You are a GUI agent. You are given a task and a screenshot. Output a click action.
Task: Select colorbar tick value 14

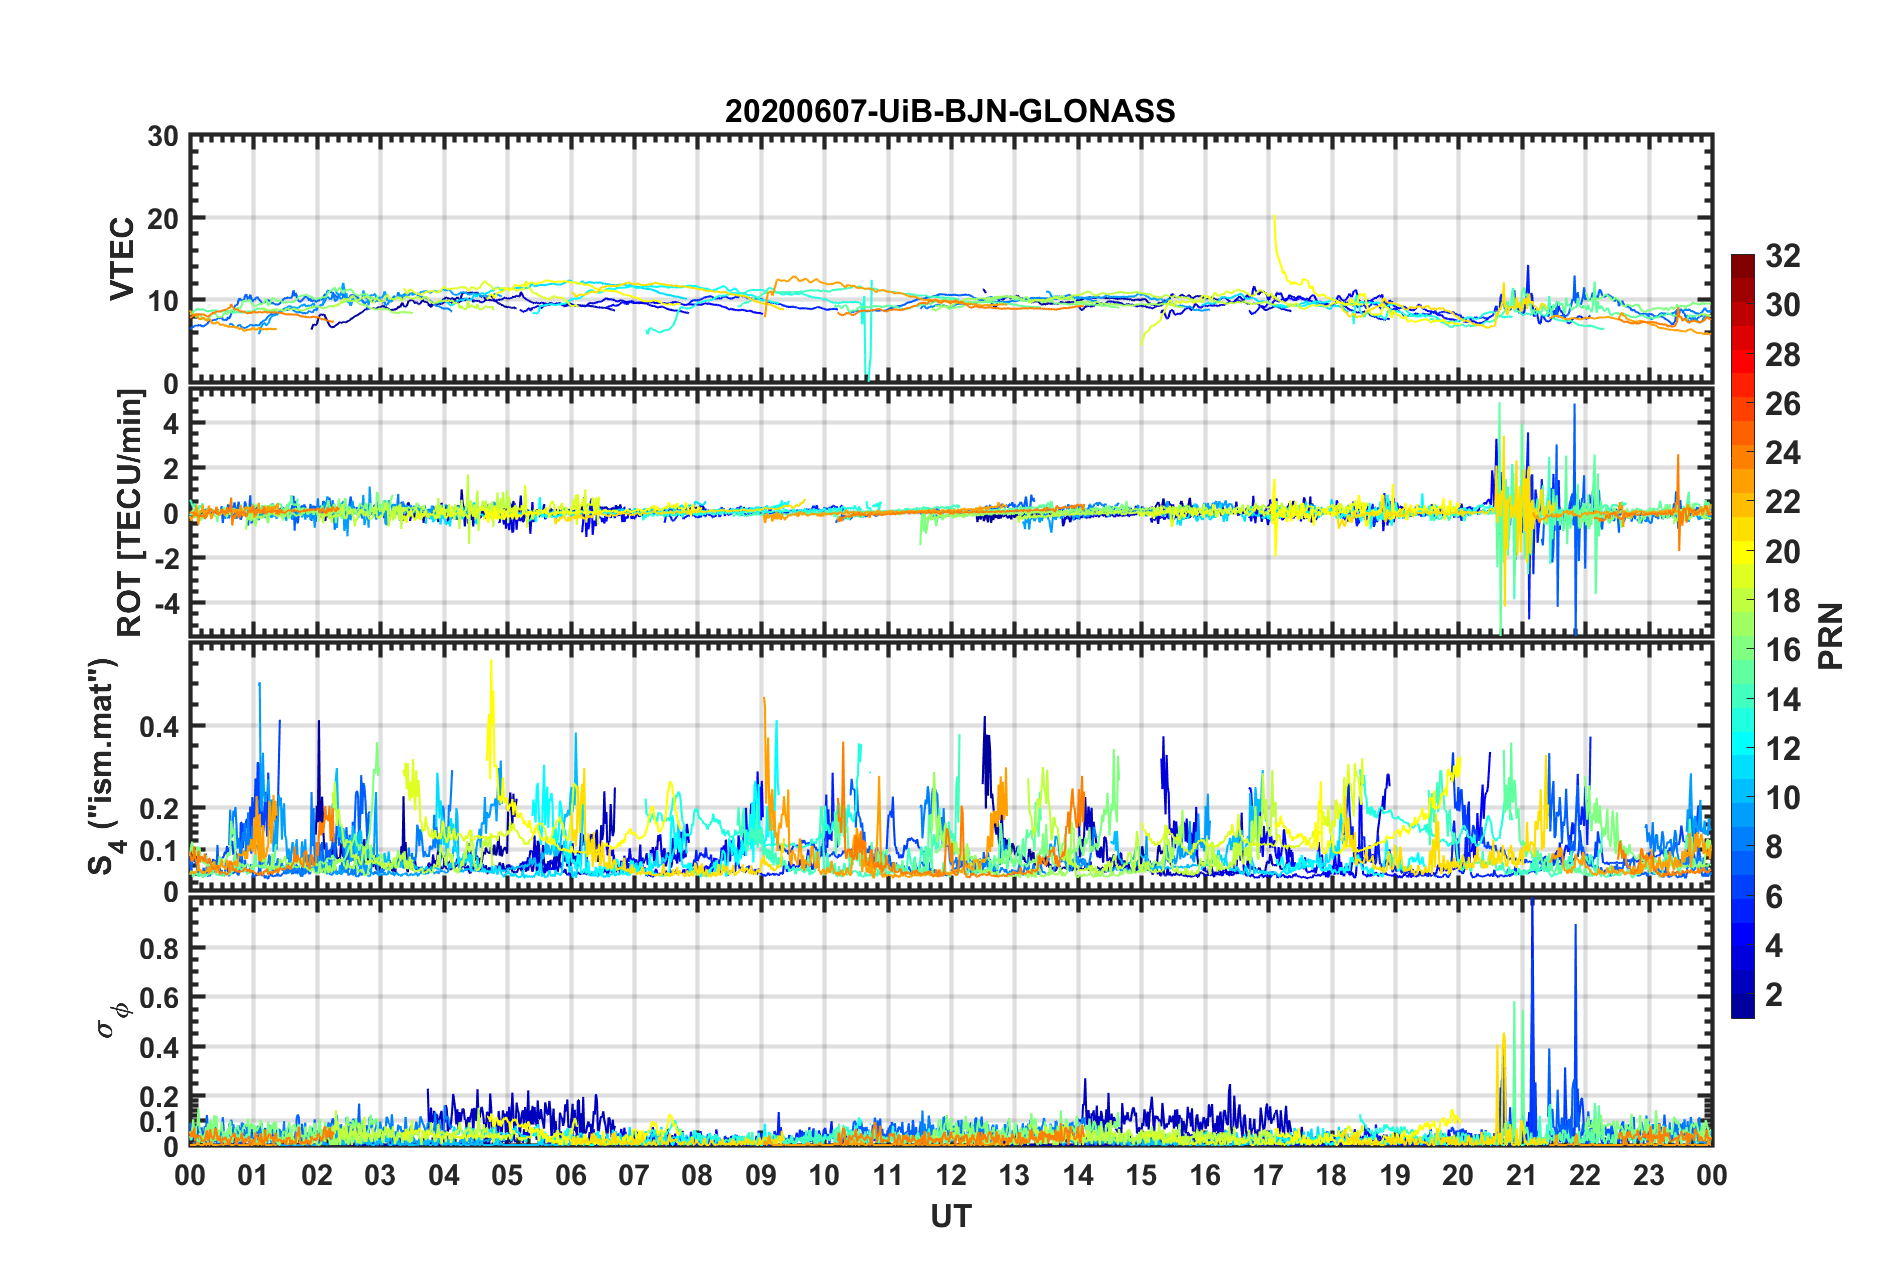[1782, 700]
